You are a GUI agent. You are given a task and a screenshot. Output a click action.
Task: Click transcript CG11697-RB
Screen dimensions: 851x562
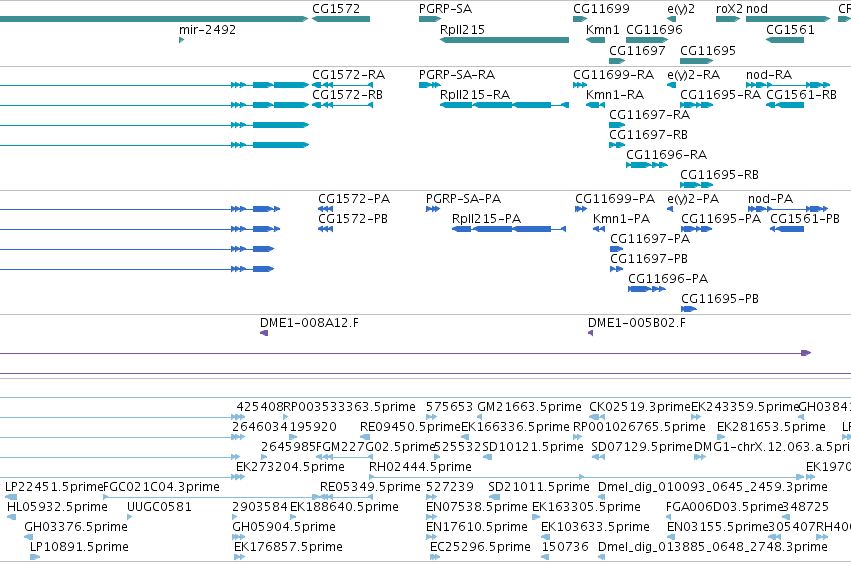(649, 135)
